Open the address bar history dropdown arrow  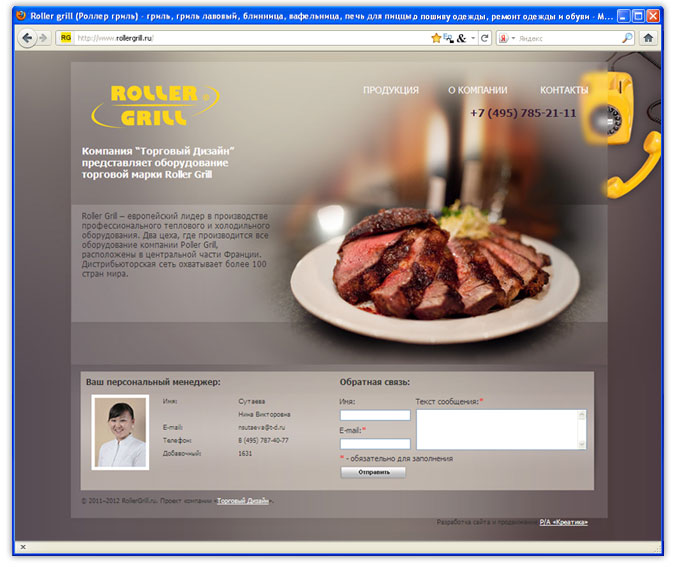(x=473, y=38)
